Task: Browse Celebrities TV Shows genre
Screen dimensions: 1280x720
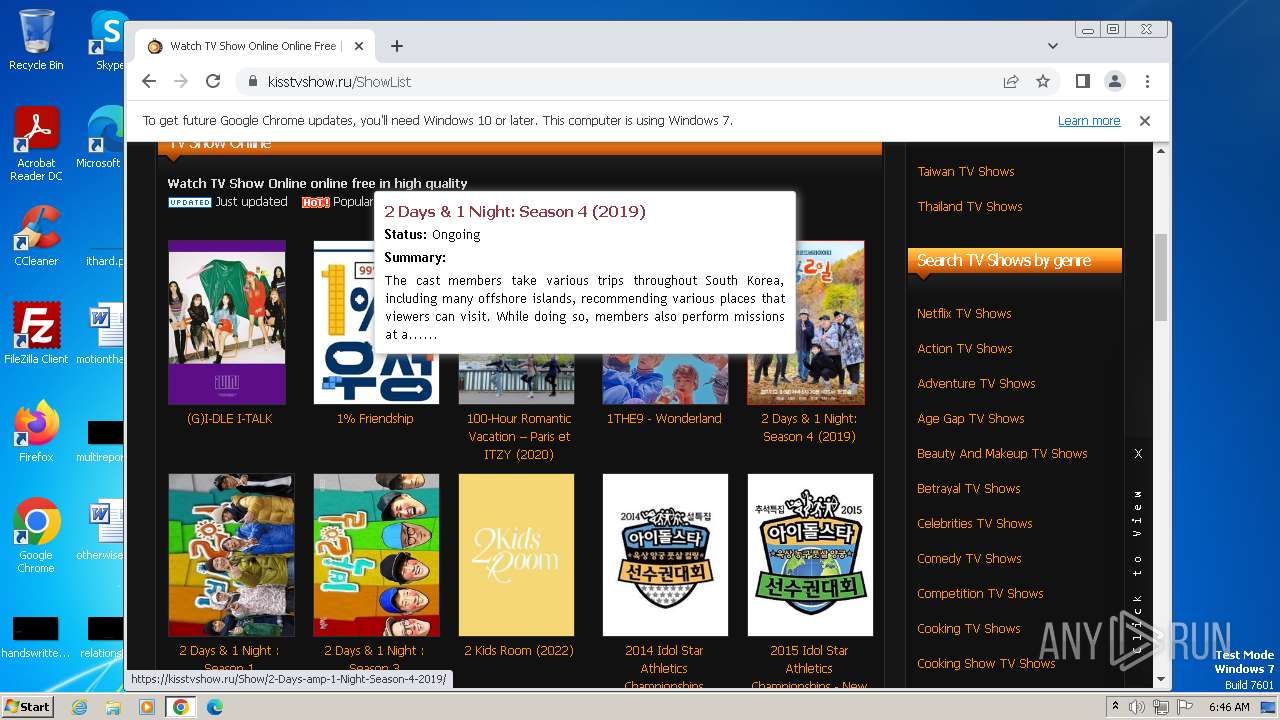Action: (975, 524)
